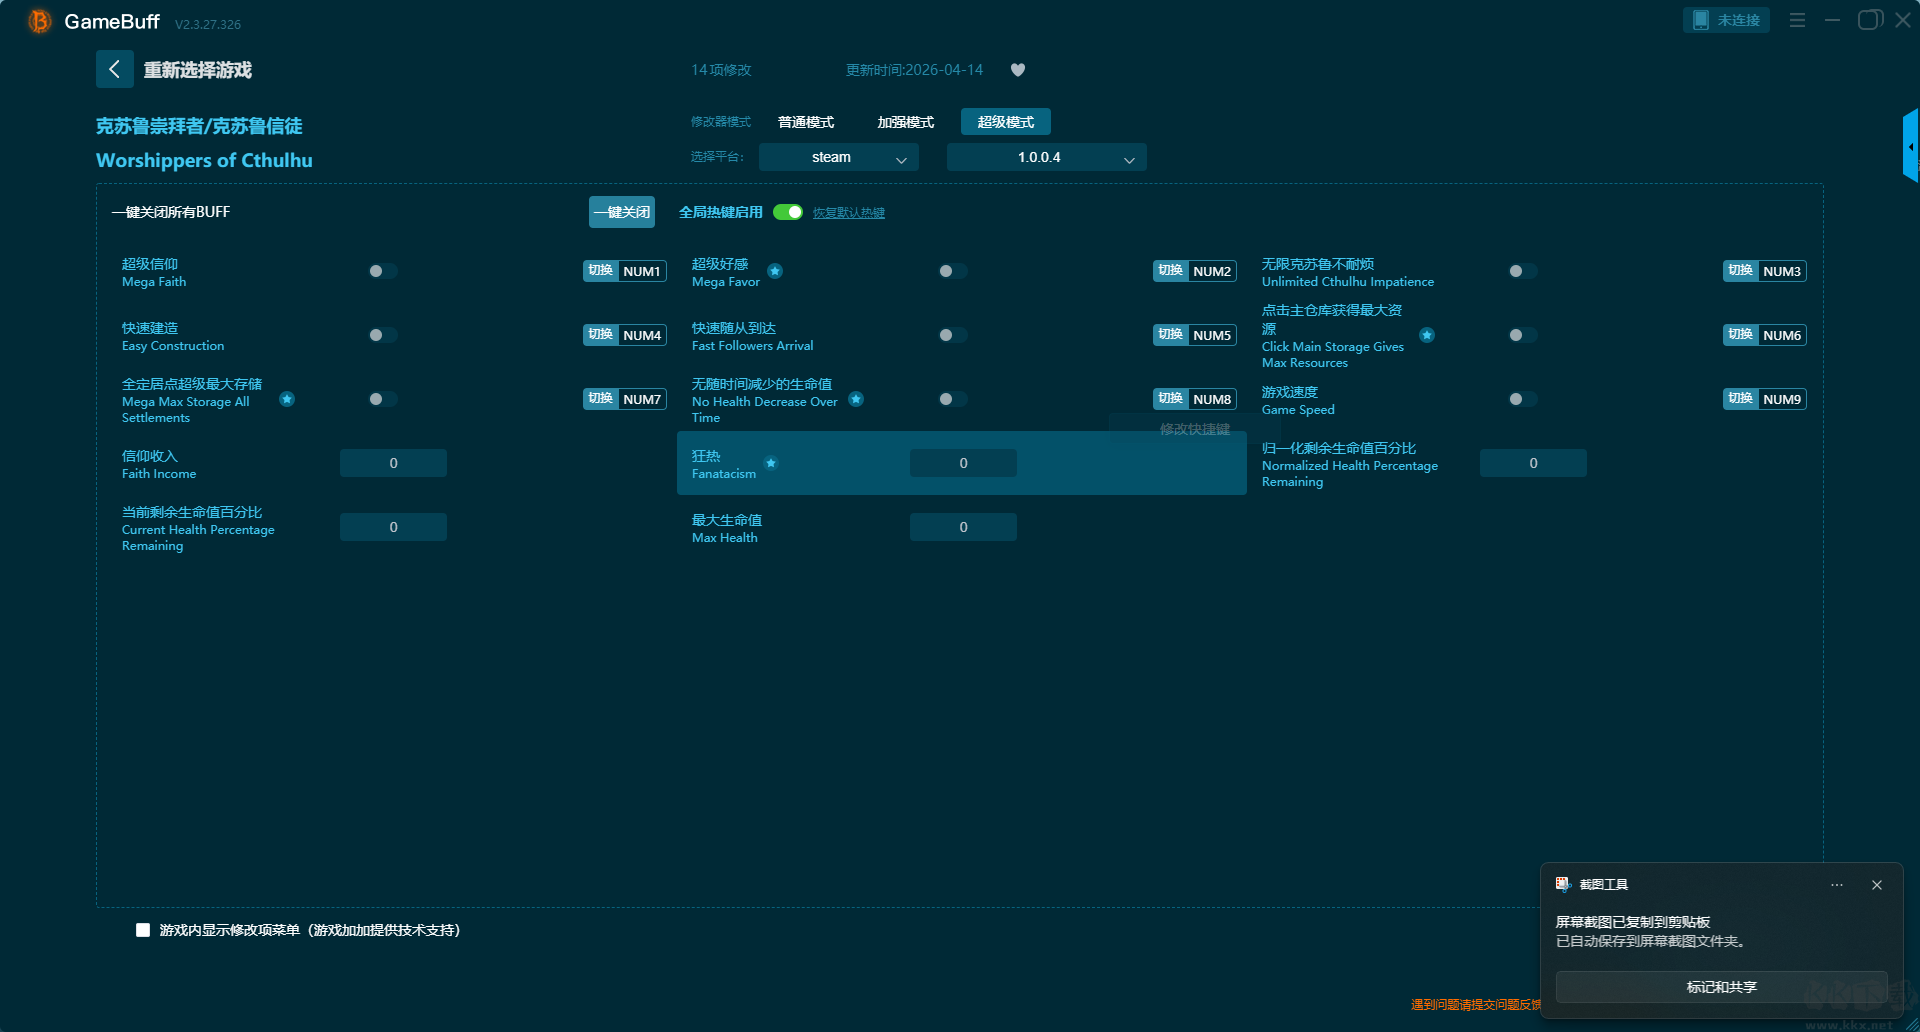Toggle Mega Favor switch
Viewport: 1920px width, 1032px height.
pyautogui.click(x=952, y=271)
